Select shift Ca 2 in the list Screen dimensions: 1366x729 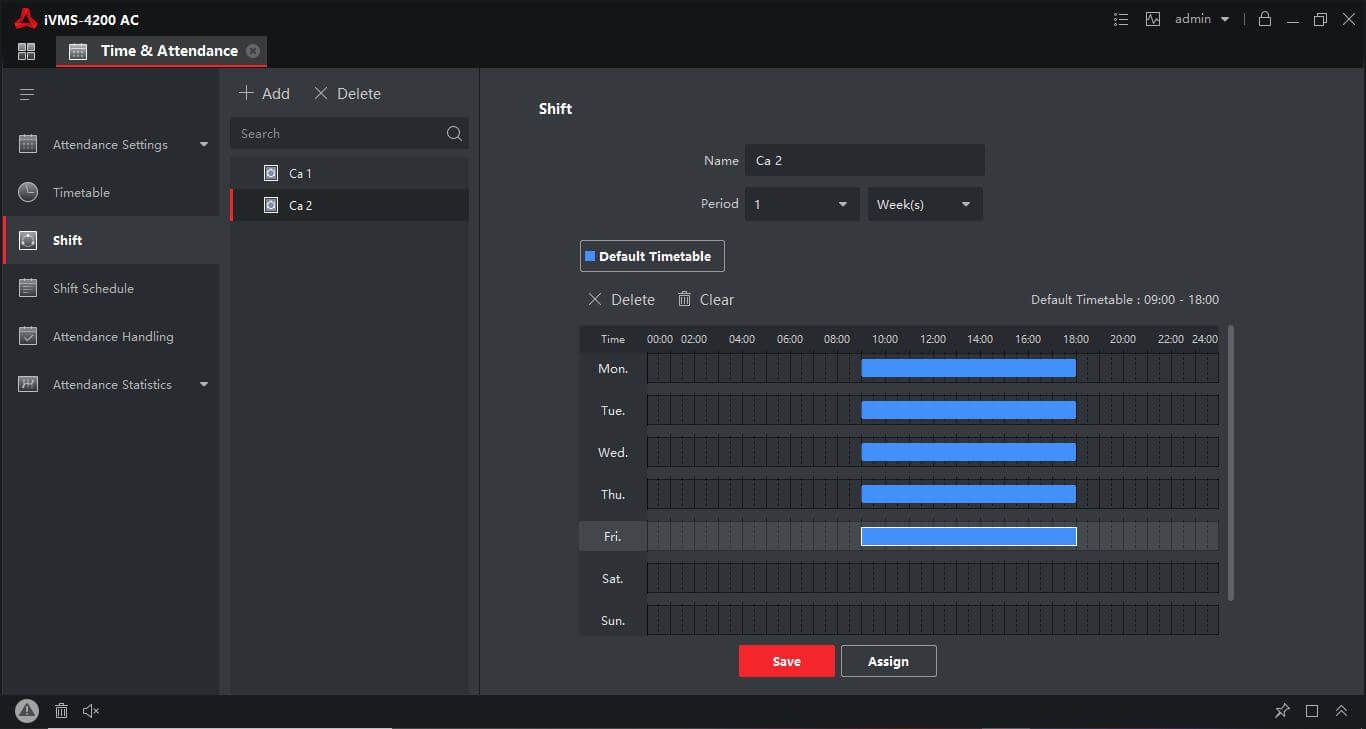[x=349, y=205]
